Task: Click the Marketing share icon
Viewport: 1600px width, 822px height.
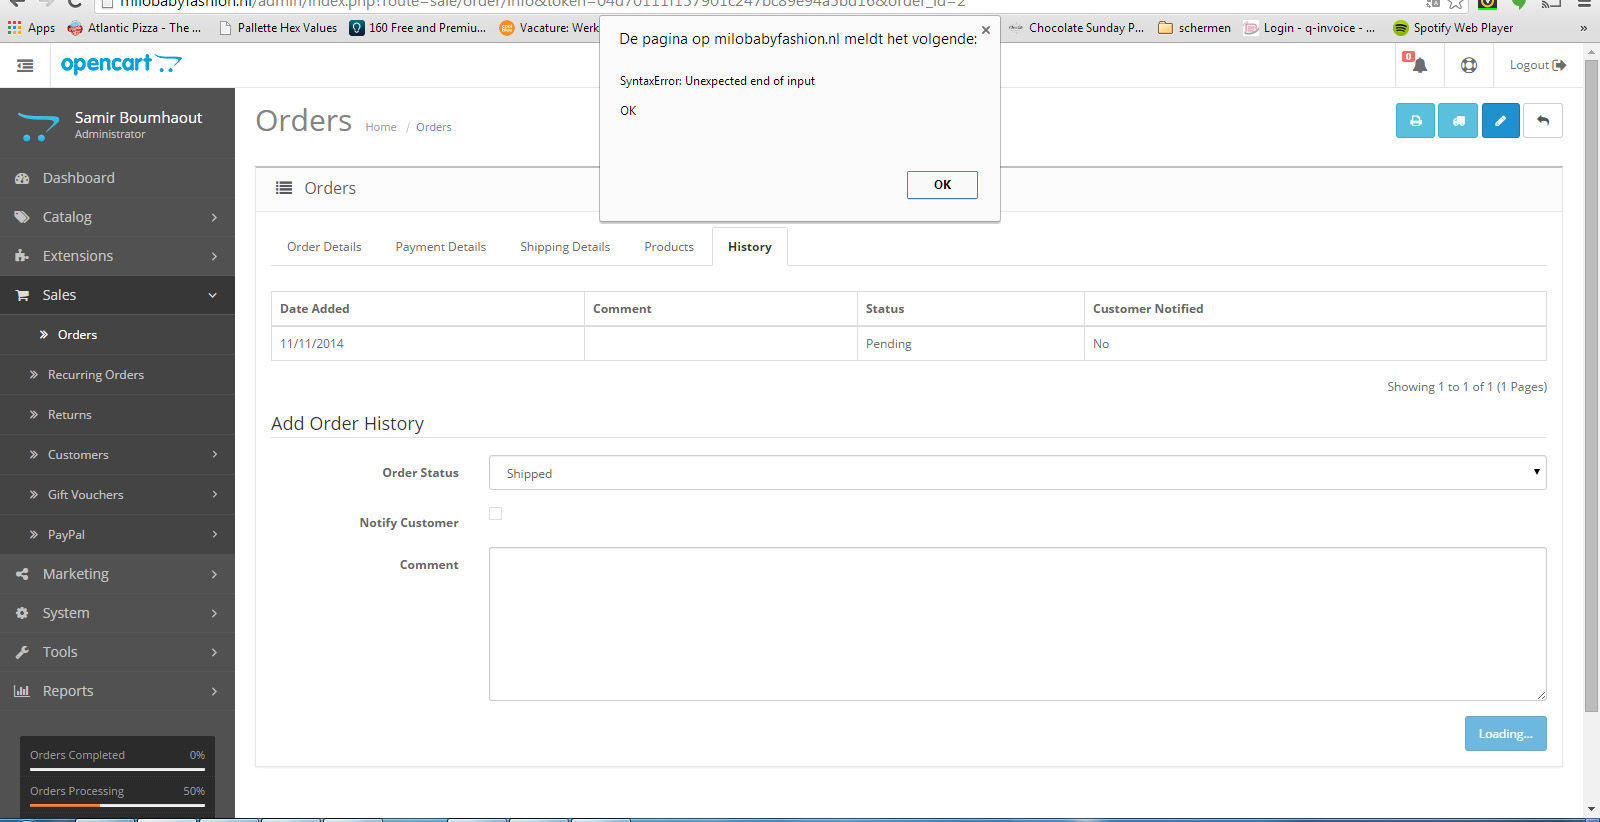Action: coord(22,574)
